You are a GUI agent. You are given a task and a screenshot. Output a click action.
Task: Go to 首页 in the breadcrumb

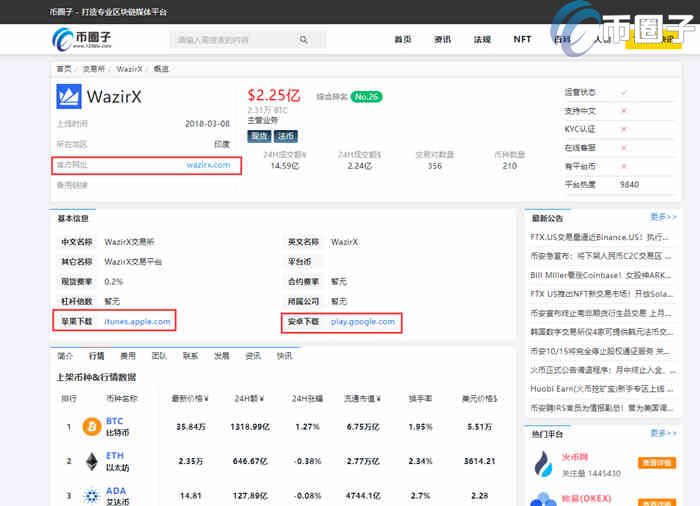click(x=64, y=69)
